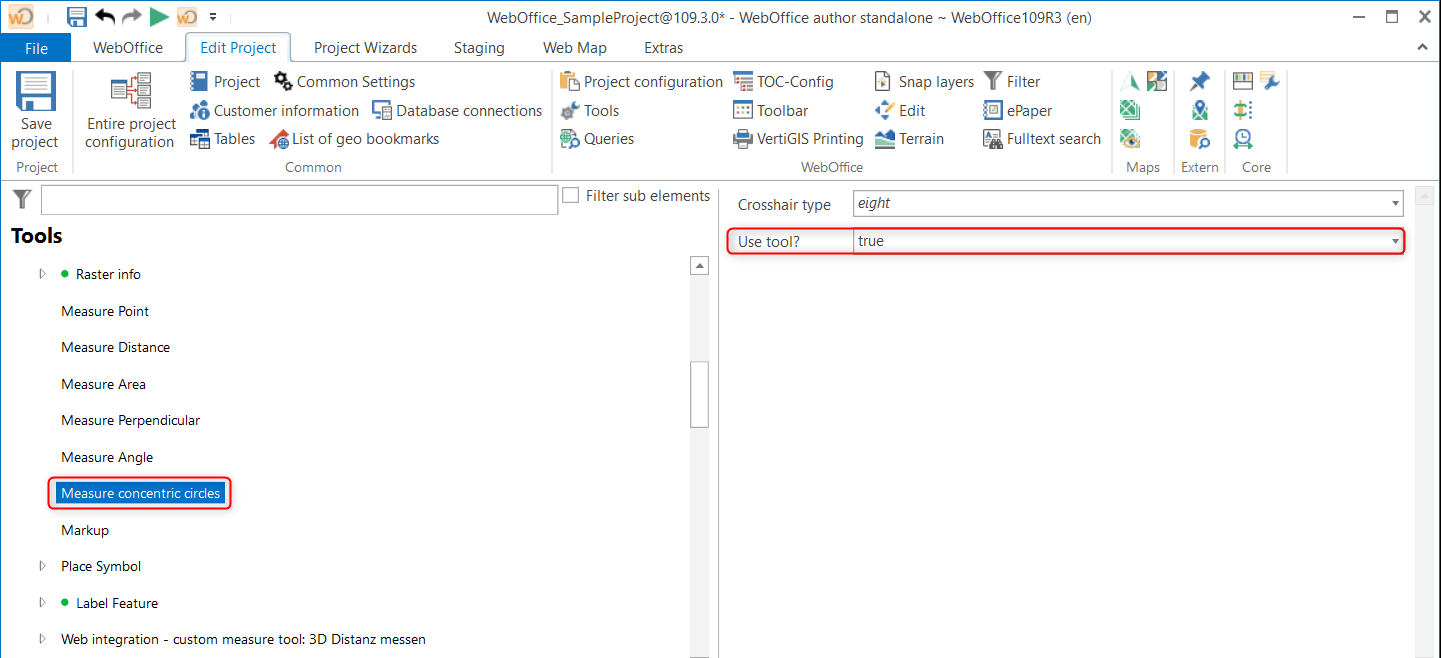Viewport: 1441px width, 658px height.
Task: Toggle the Filter sub elements checkbox
Action: point(572,195)
